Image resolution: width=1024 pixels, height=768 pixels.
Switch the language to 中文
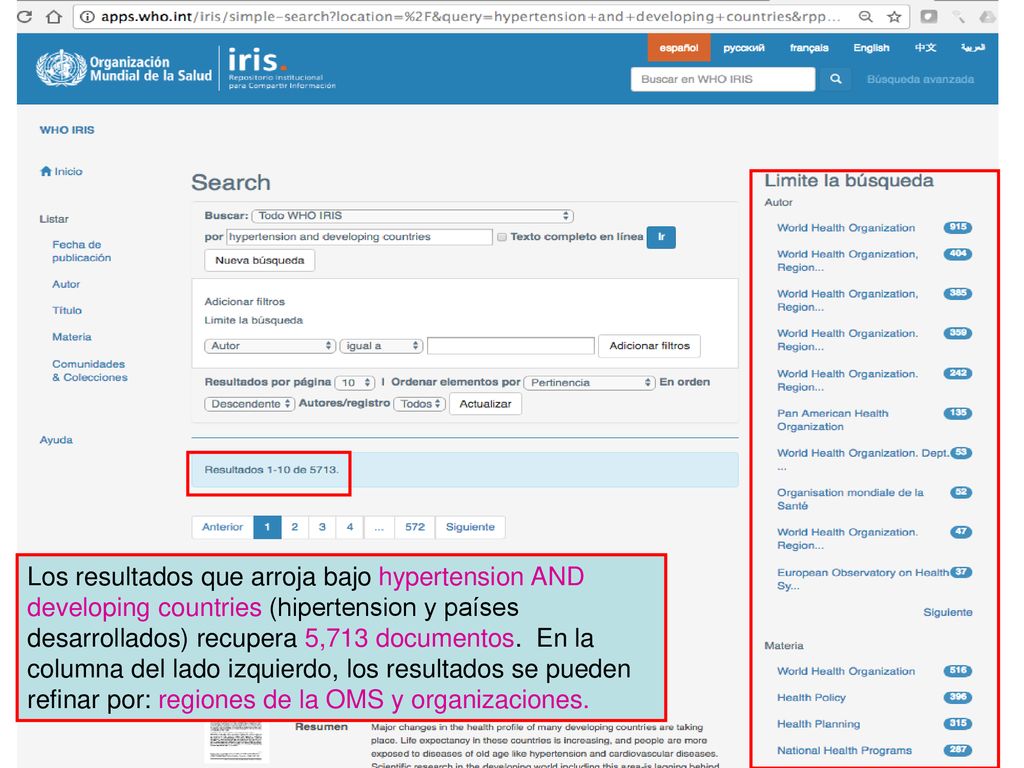point(925,48)
